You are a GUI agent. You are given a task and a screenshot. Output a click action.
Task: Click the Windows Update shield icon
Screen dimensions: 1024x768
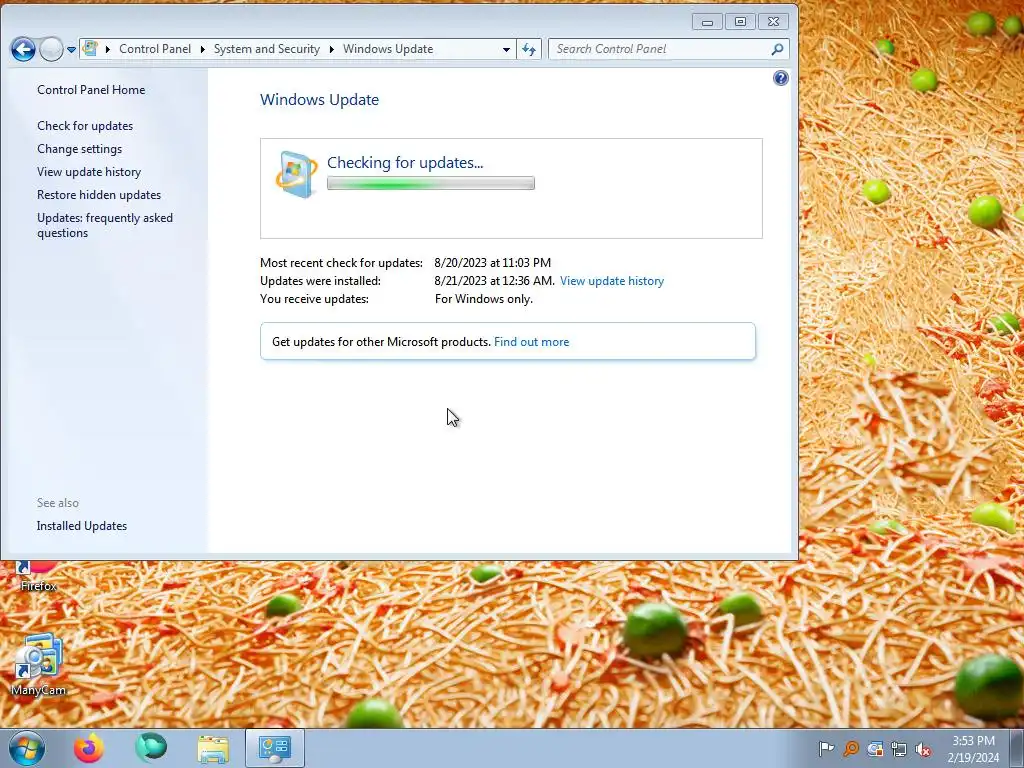pos(296,174)
